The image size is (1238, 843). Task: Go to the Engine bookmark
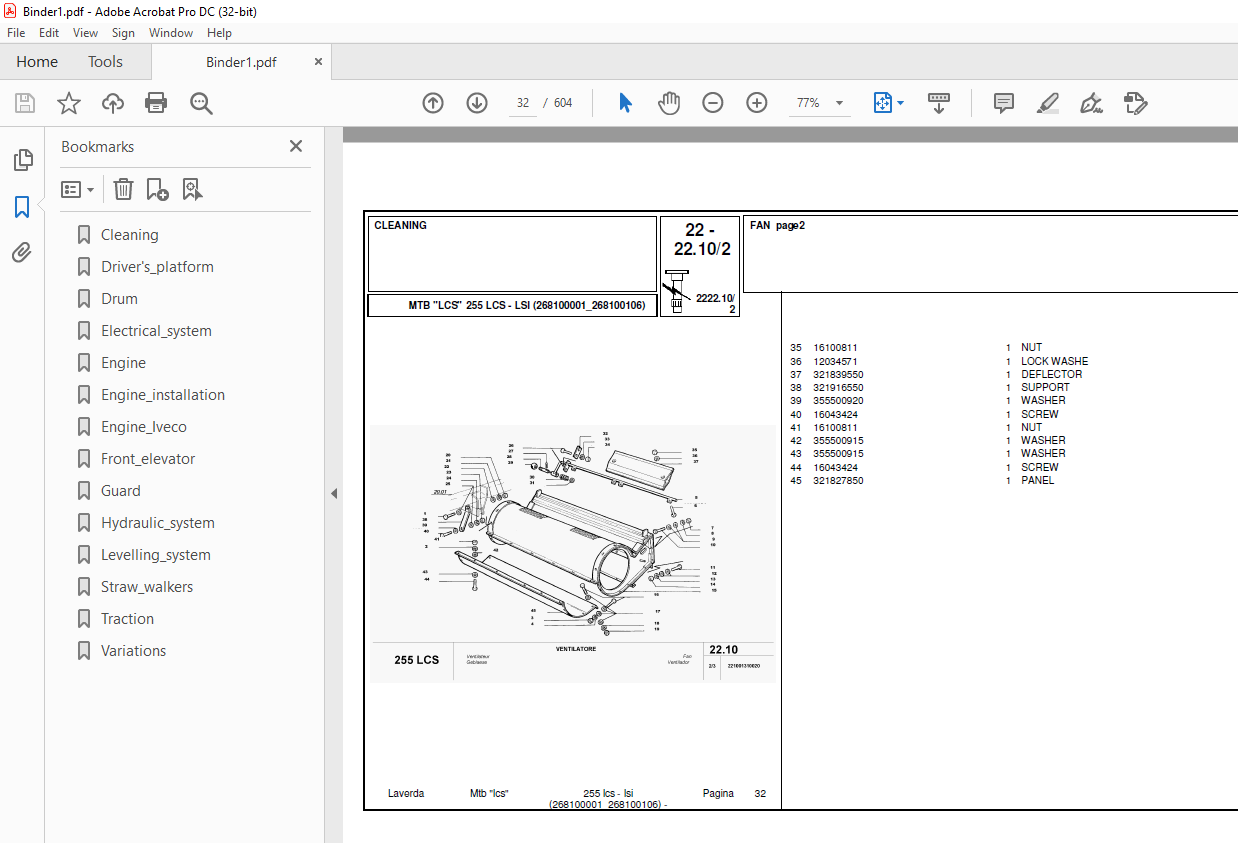(x=123, y=363)
